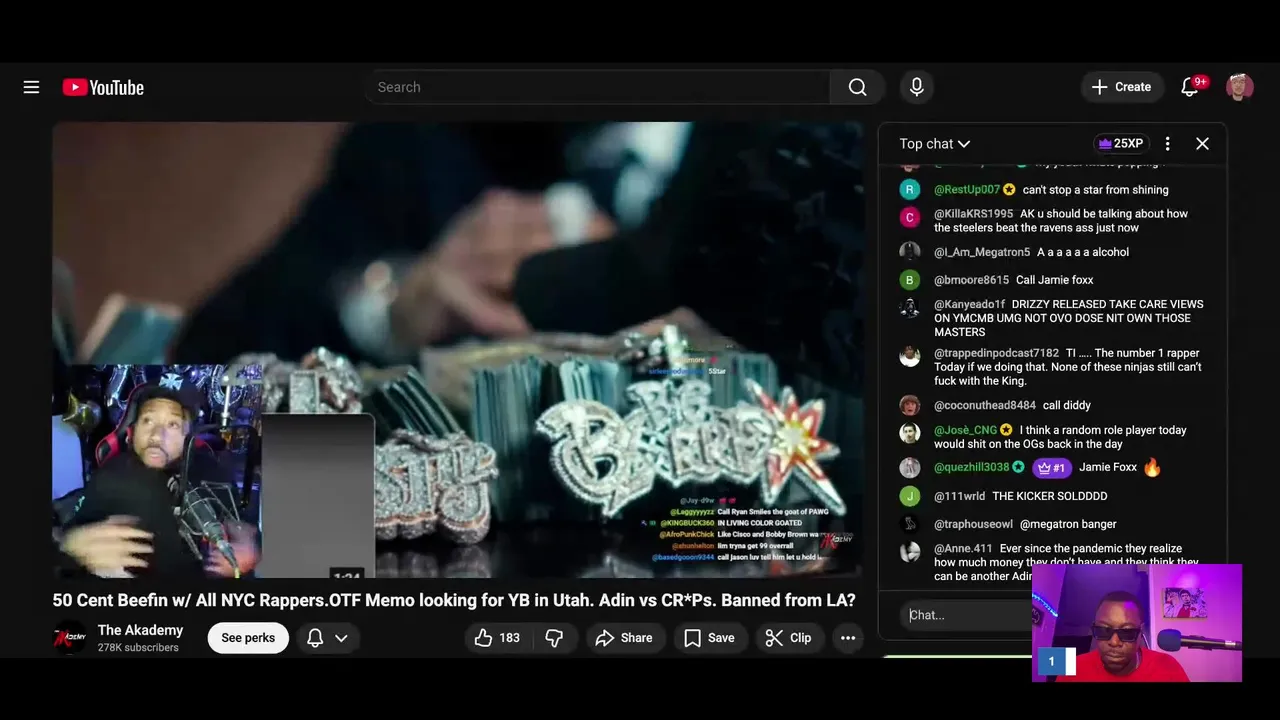Click 278K subscribers text
The width and height of the screenshot is (1280, 720).
(138, 648)
